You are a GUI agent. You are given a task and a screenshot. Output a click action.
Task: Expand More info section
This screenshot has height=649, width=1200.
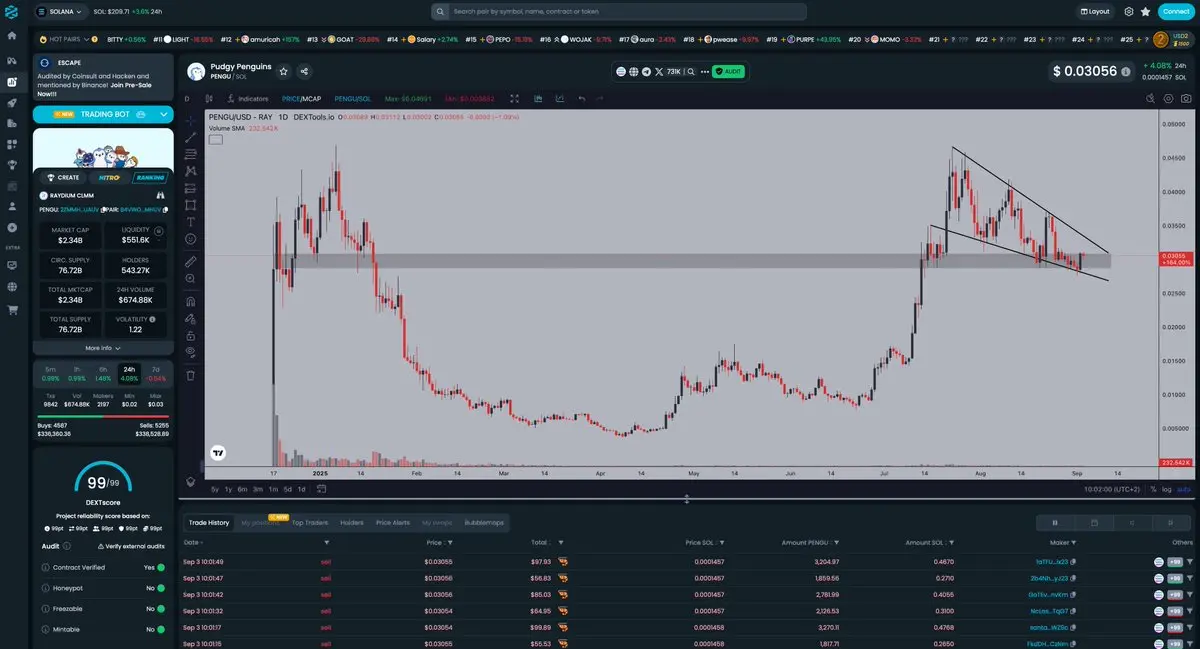click(x=103, y=348)
